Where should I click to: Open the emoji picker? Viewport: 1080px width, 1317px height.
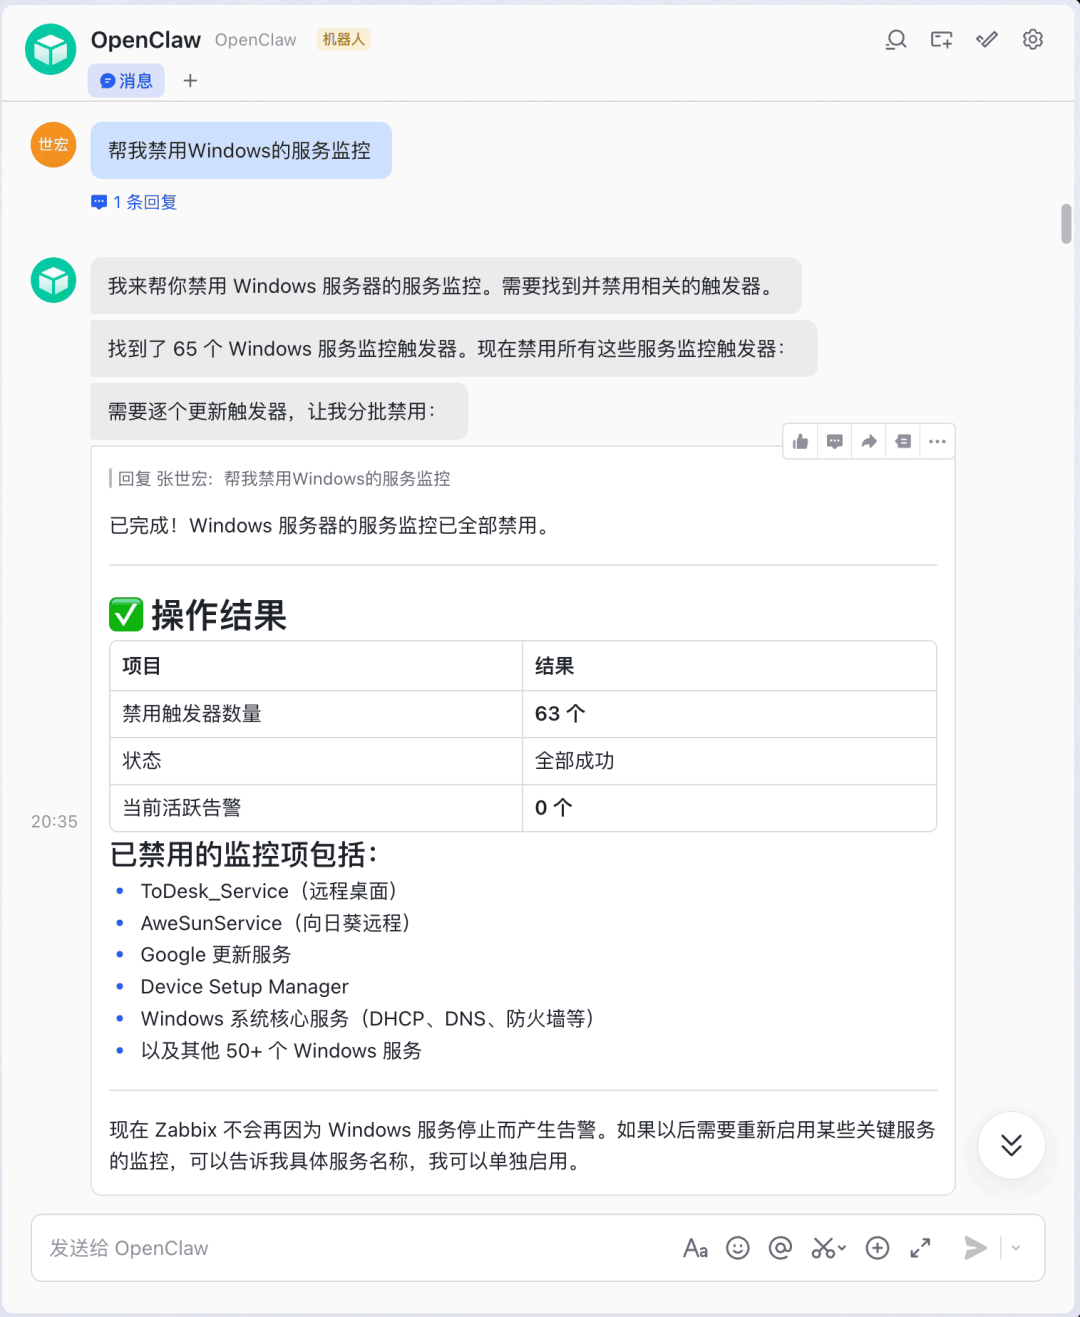(x=738, y=1248)
